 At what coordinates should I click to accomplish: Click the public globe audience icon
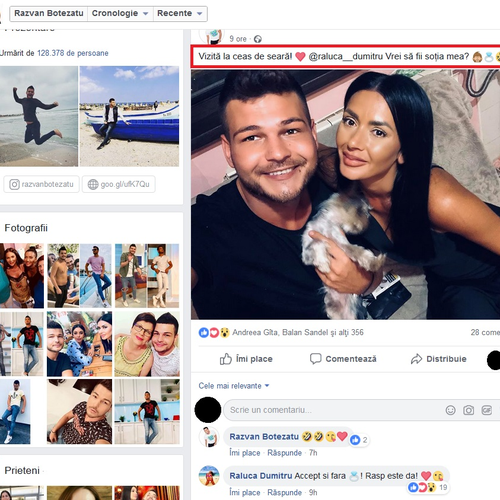[258, 39]
